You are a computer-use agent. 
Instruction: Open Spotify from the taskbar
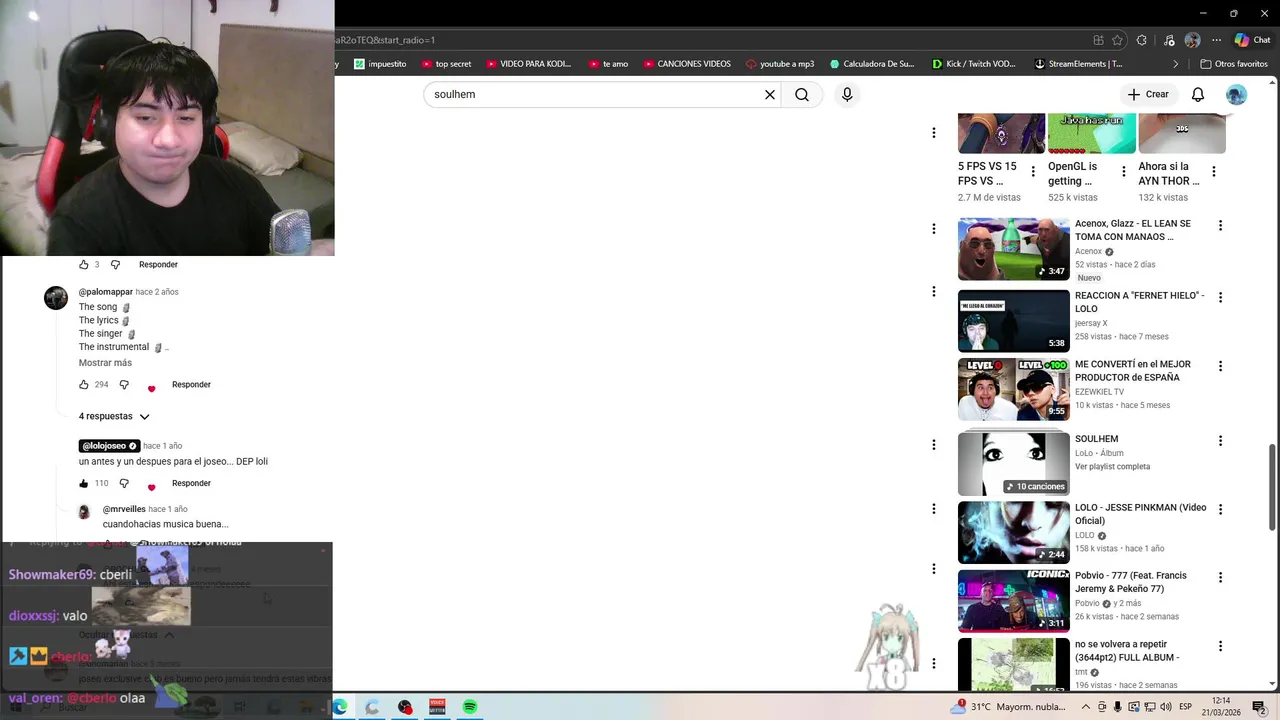pos(470,707)
